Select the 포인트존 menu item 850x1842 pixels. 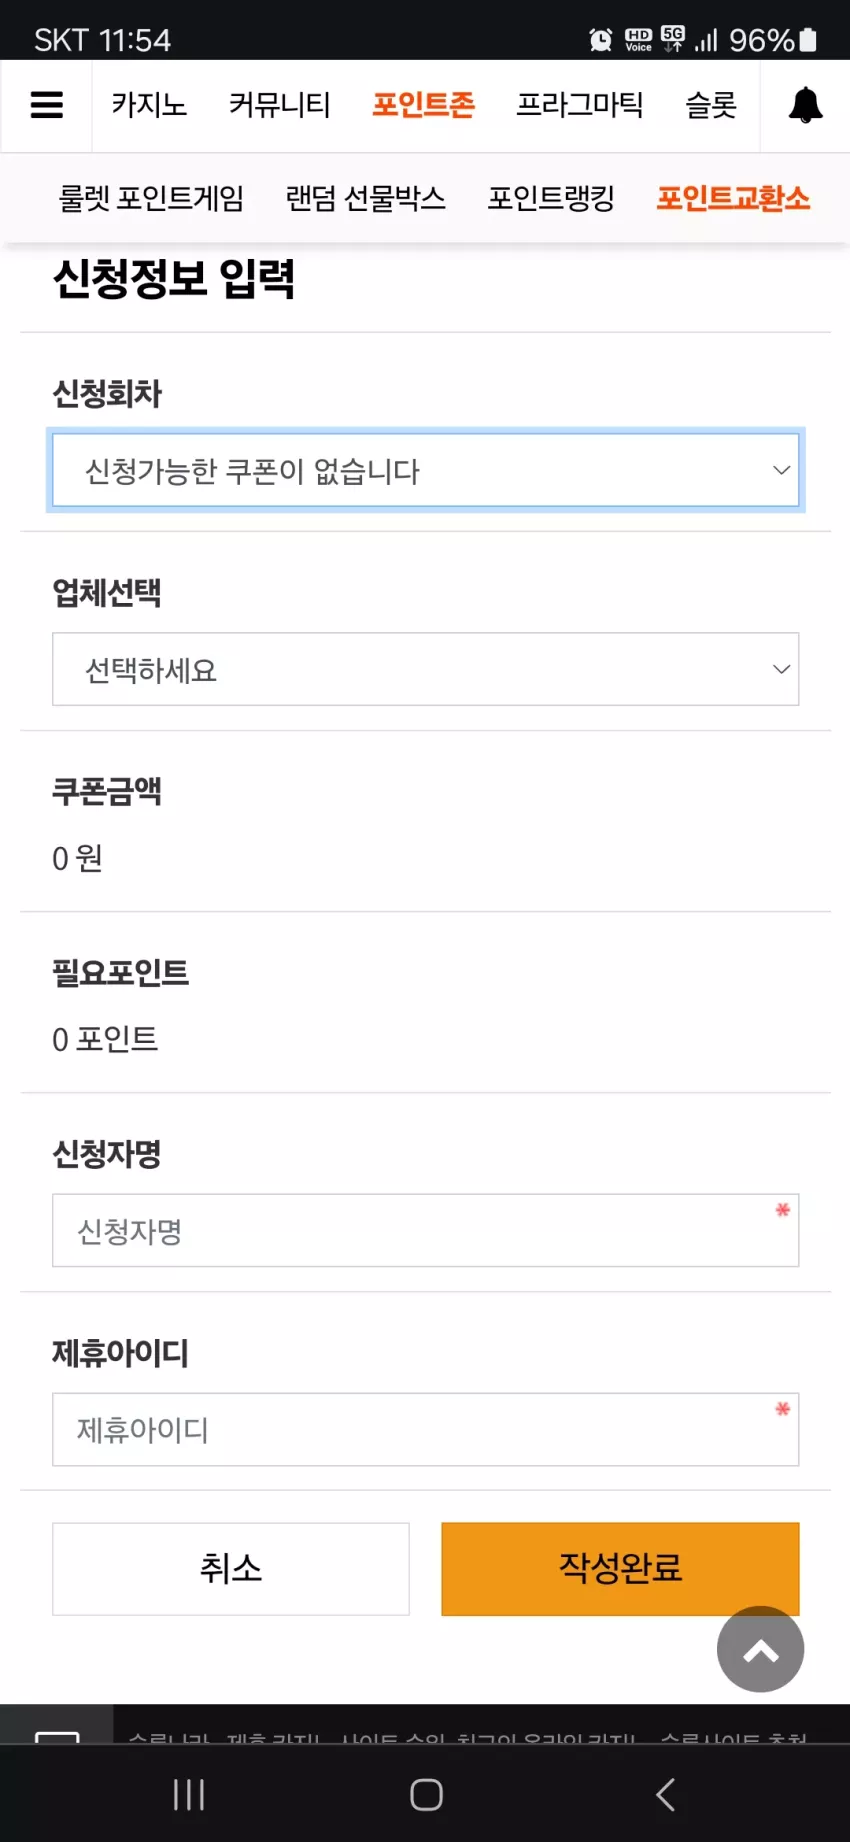[423, 105]
